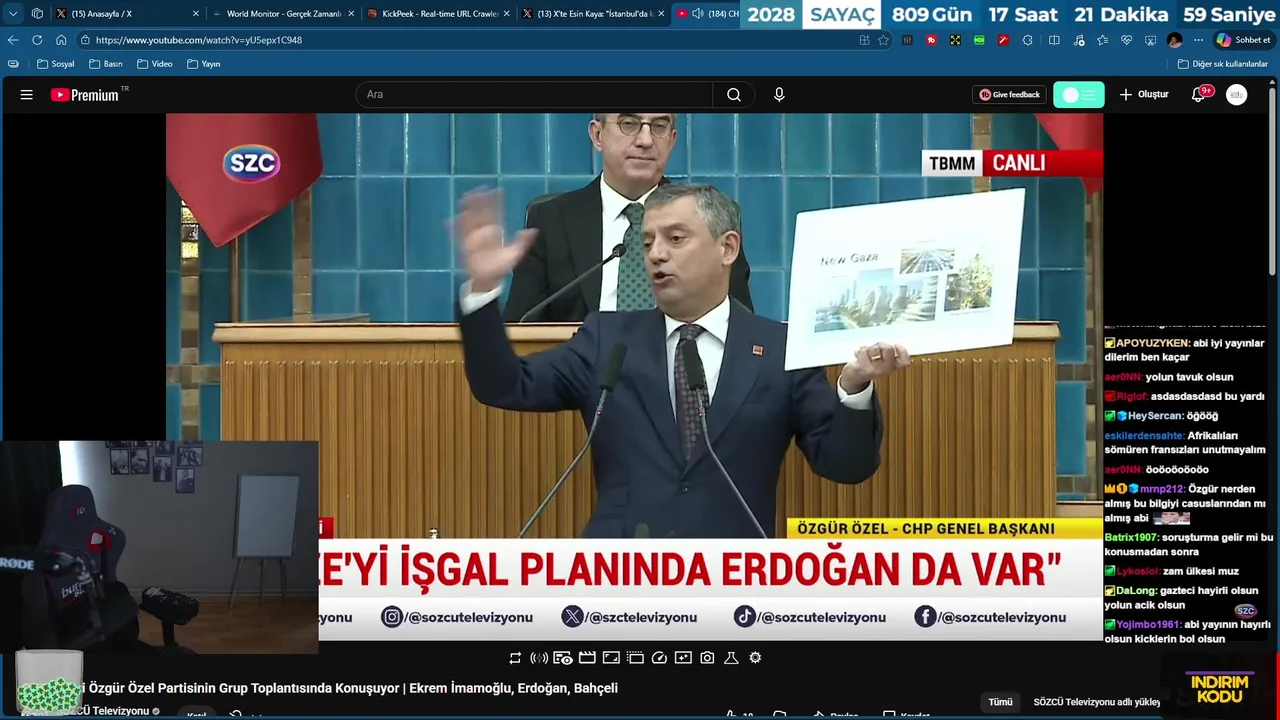
Task: Open the Oluştur create menu
Action: click(1144, 95)
